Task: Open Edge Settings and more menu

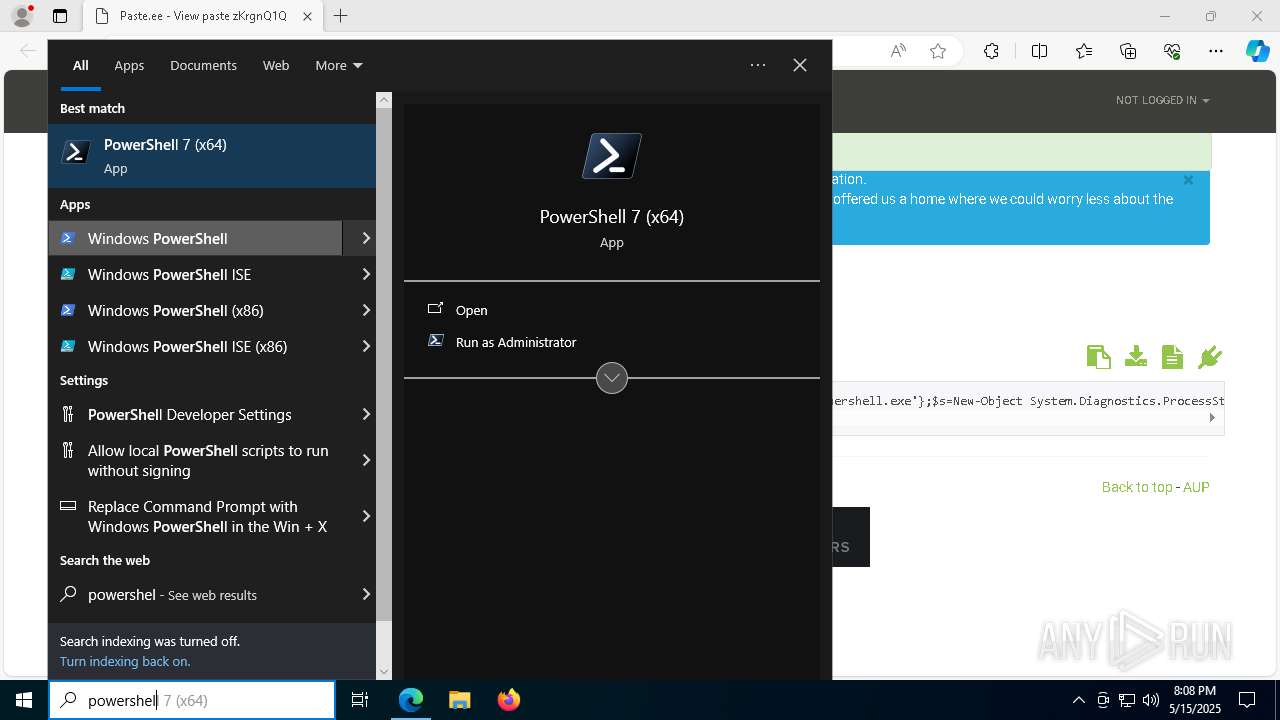Action: pos(1216,51)
